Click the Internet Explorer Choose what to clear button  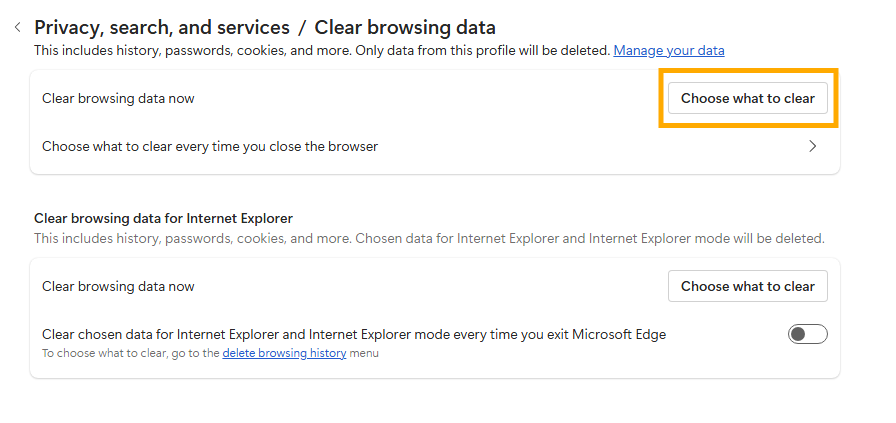point(747,286)
